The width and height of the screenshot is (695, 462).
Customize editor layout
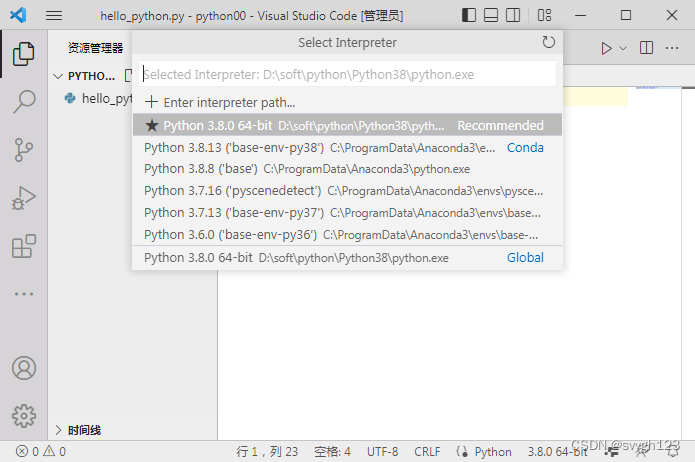click(x=544, y=15)
